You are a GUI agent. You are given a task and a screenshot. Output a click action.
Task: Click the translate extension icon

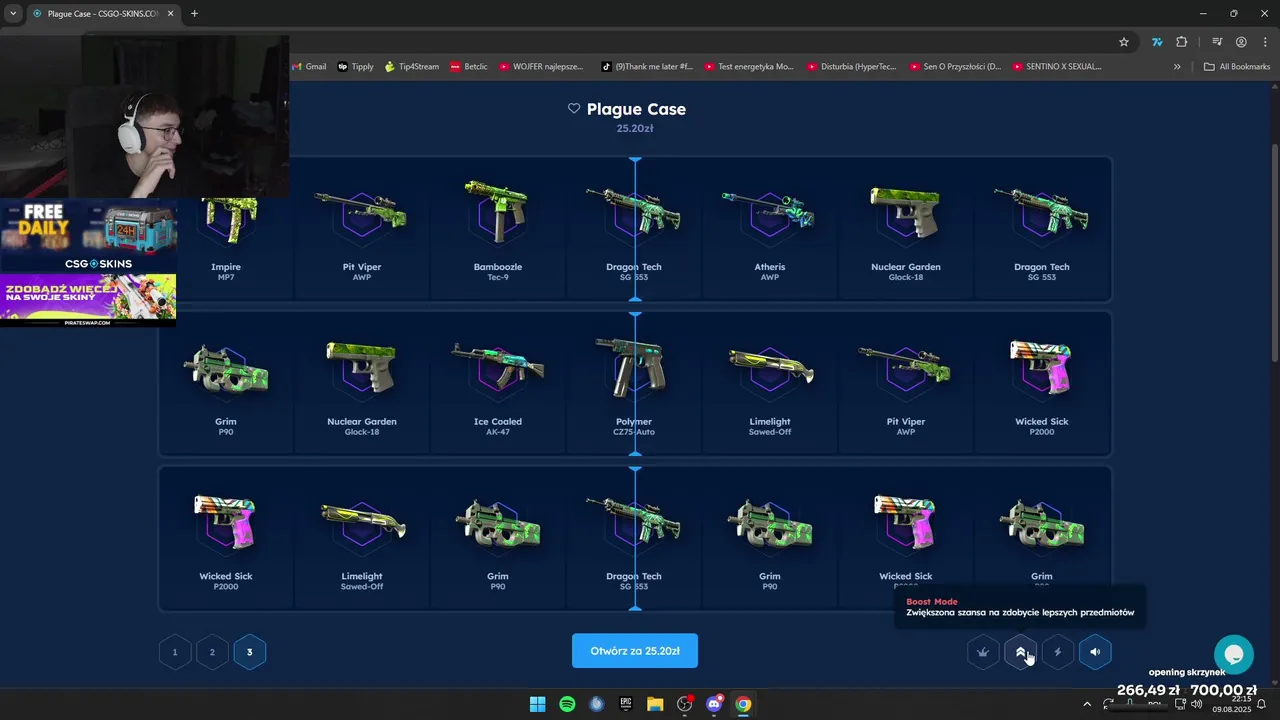[1157, 42]
